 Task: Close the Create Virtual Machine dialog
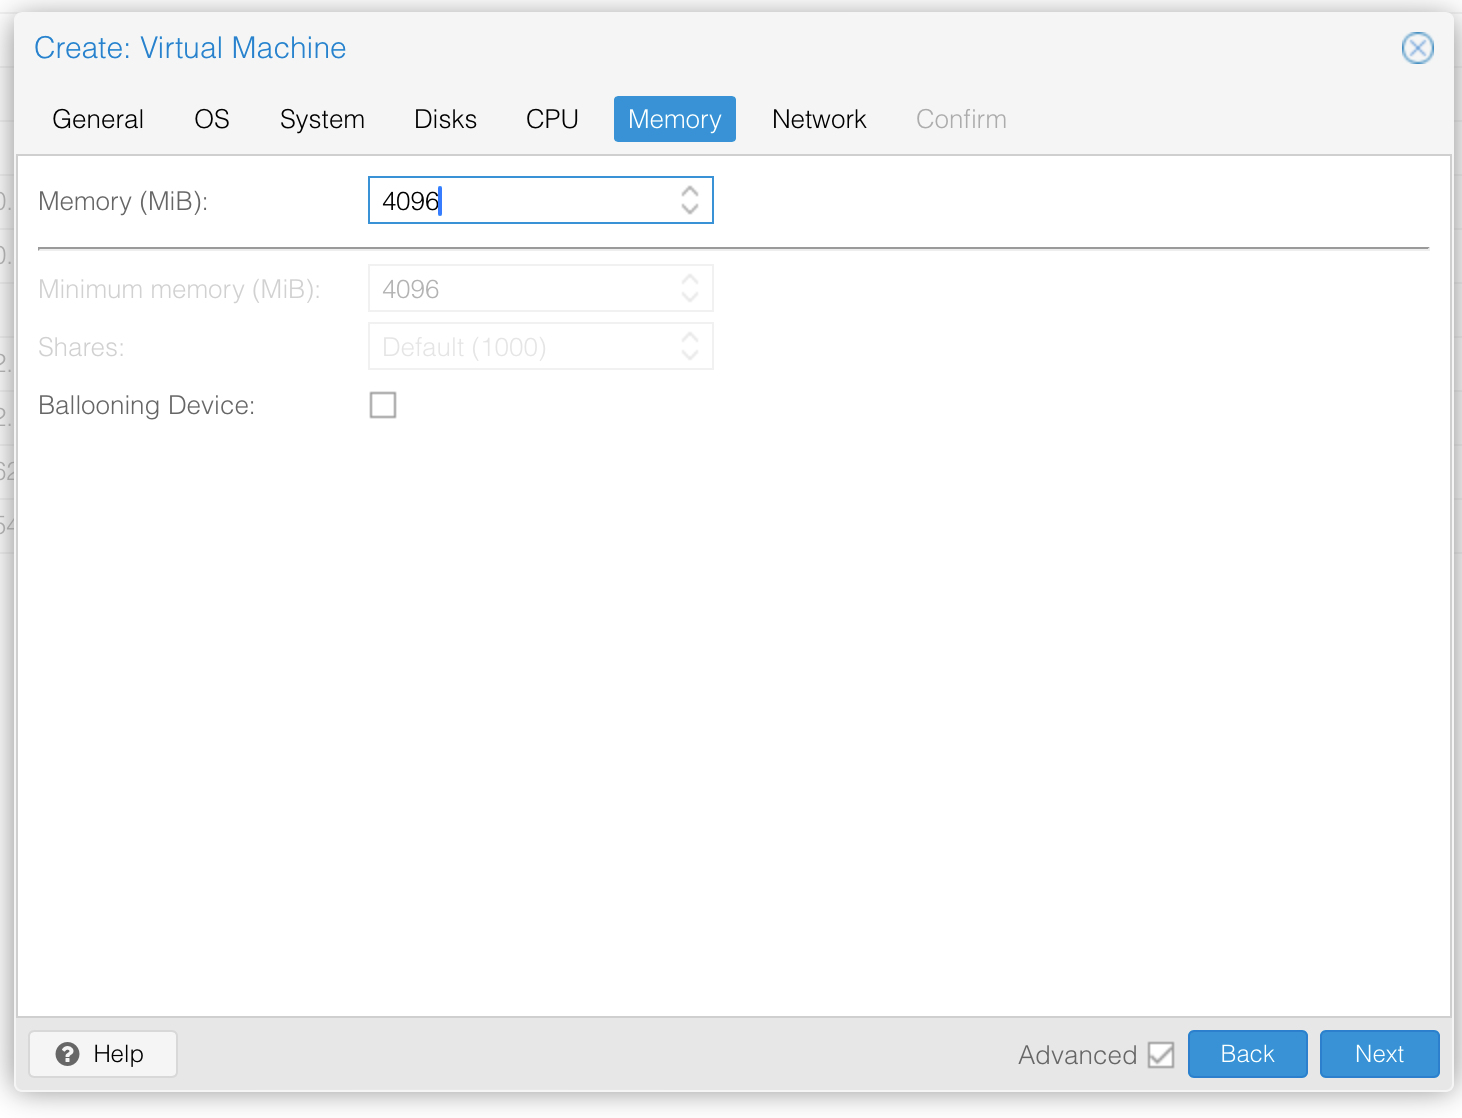click(x=1417, y=48)
